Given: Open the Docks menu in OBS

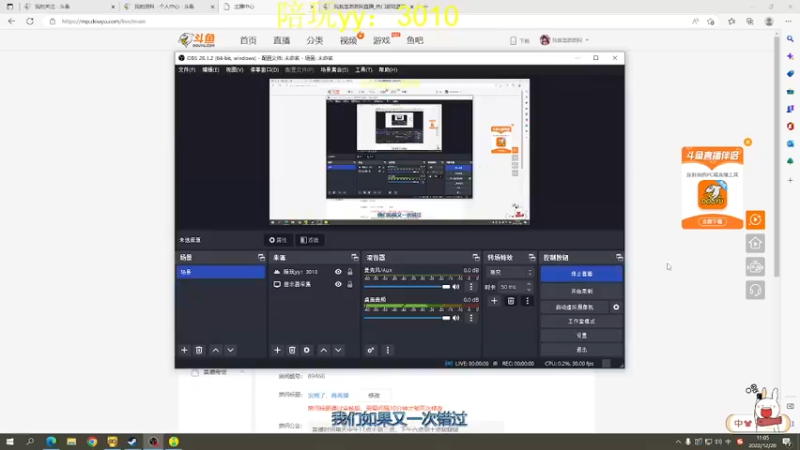Looking at the screenshot, I should pyautogui.click(x=264, y=70).
